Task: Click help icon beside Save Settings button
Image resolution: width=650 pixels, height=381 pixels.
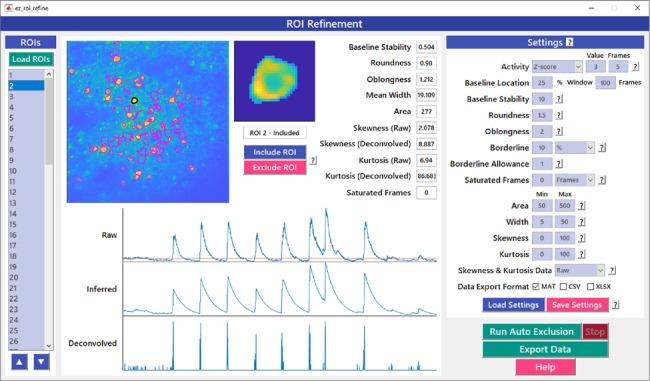Action: pos(616,305)
